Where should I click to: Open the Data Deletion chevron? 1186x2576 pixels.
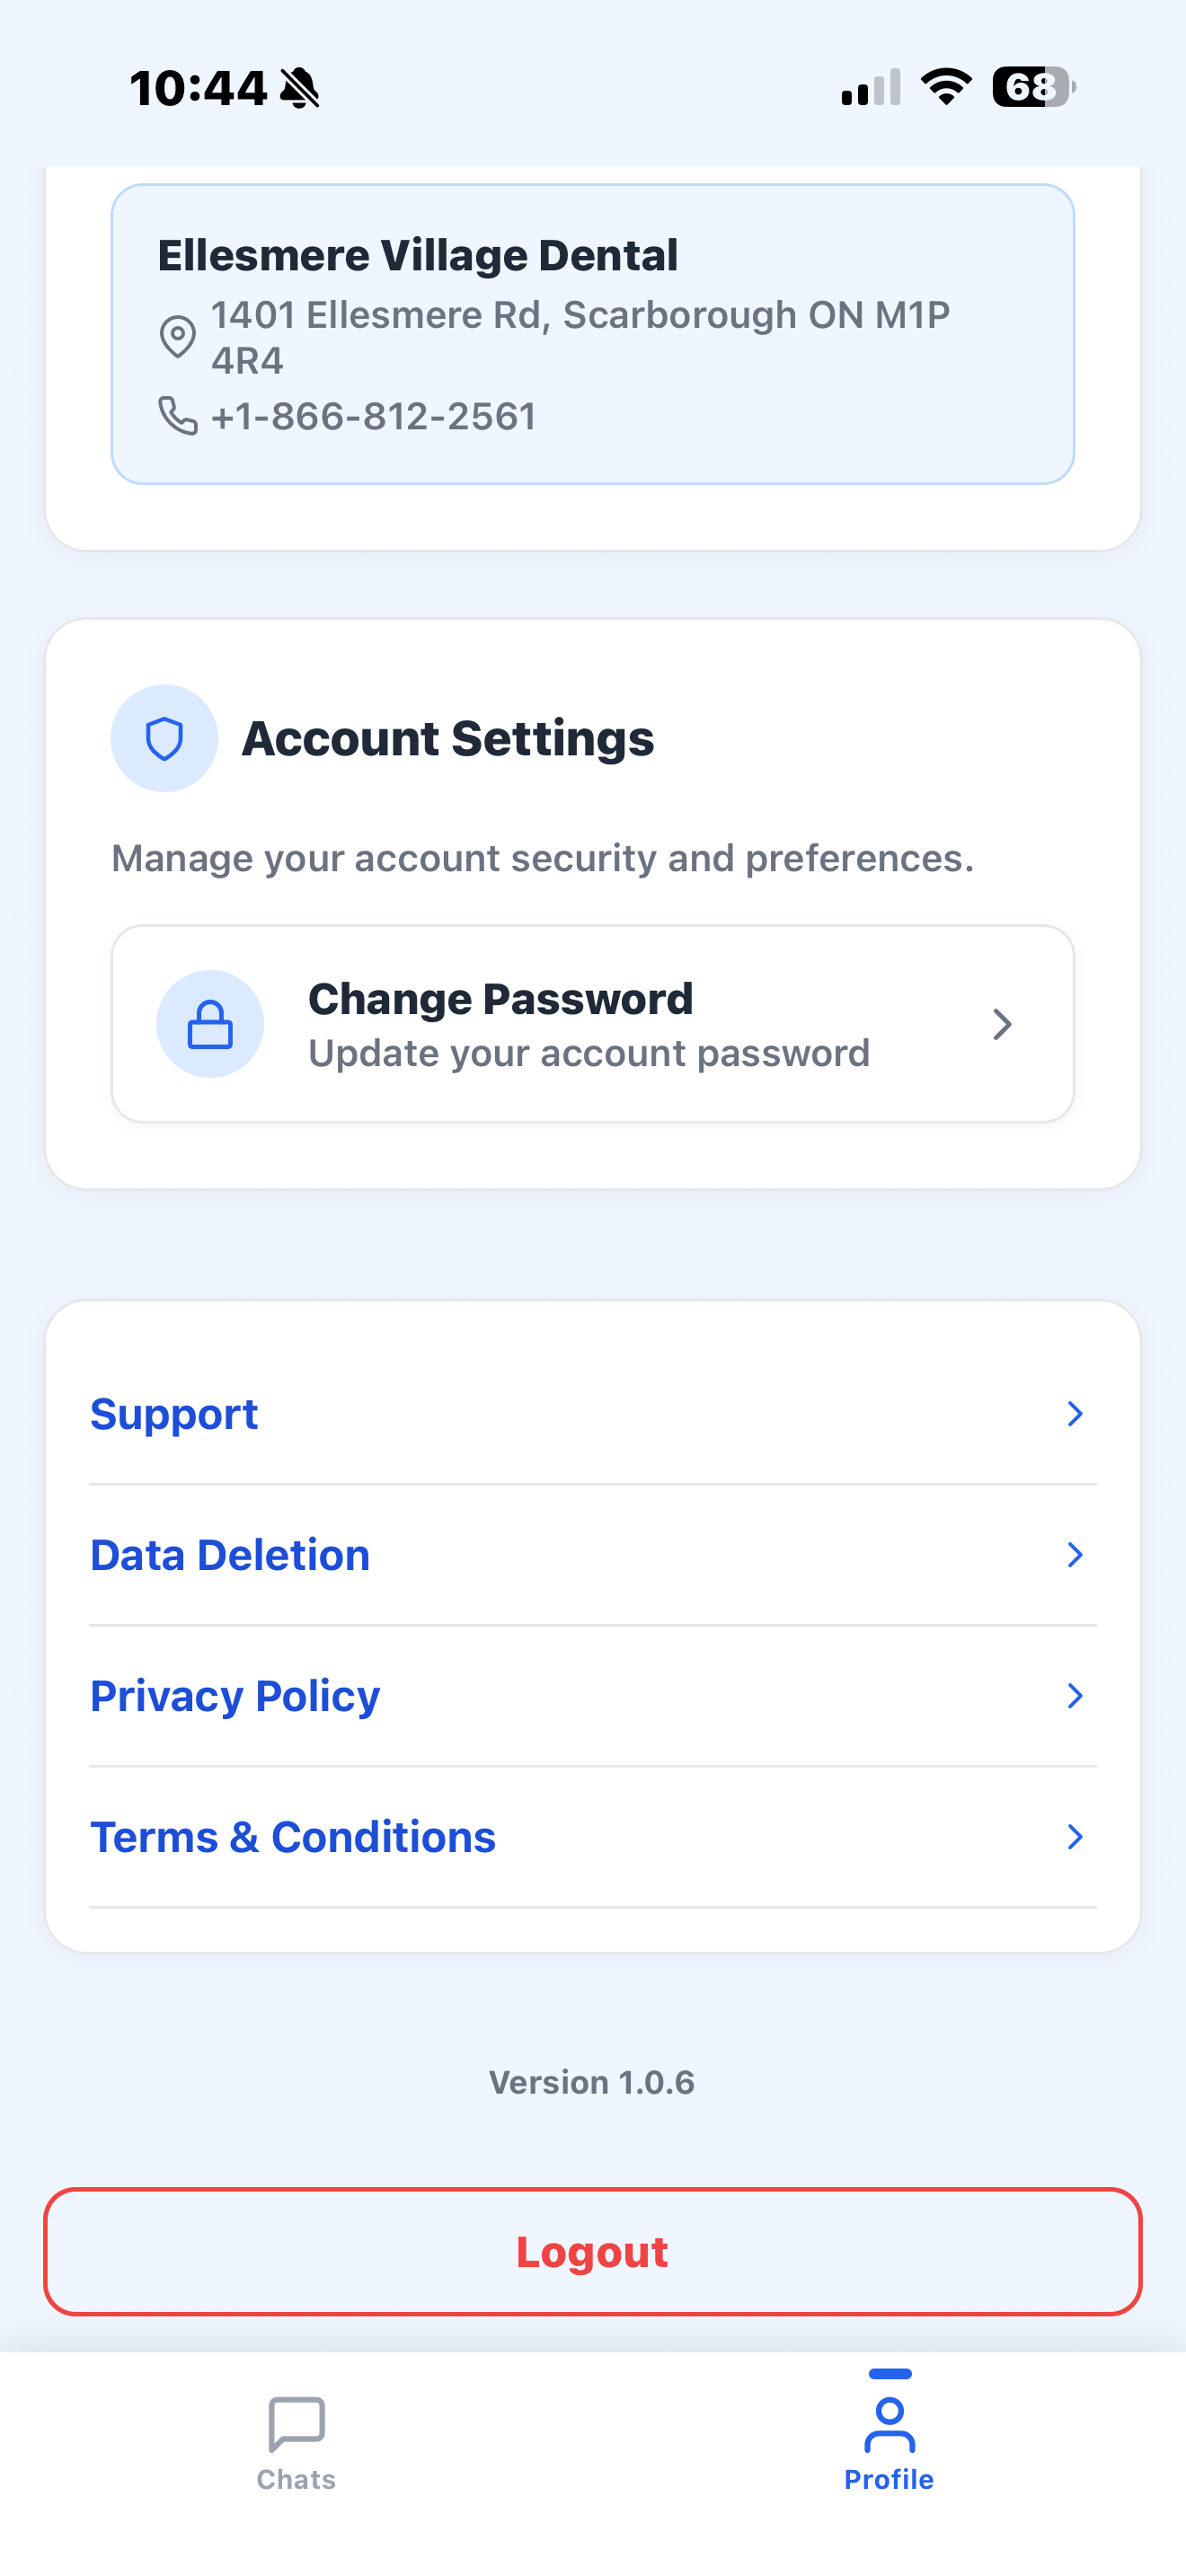[x=1075, y=1555]
